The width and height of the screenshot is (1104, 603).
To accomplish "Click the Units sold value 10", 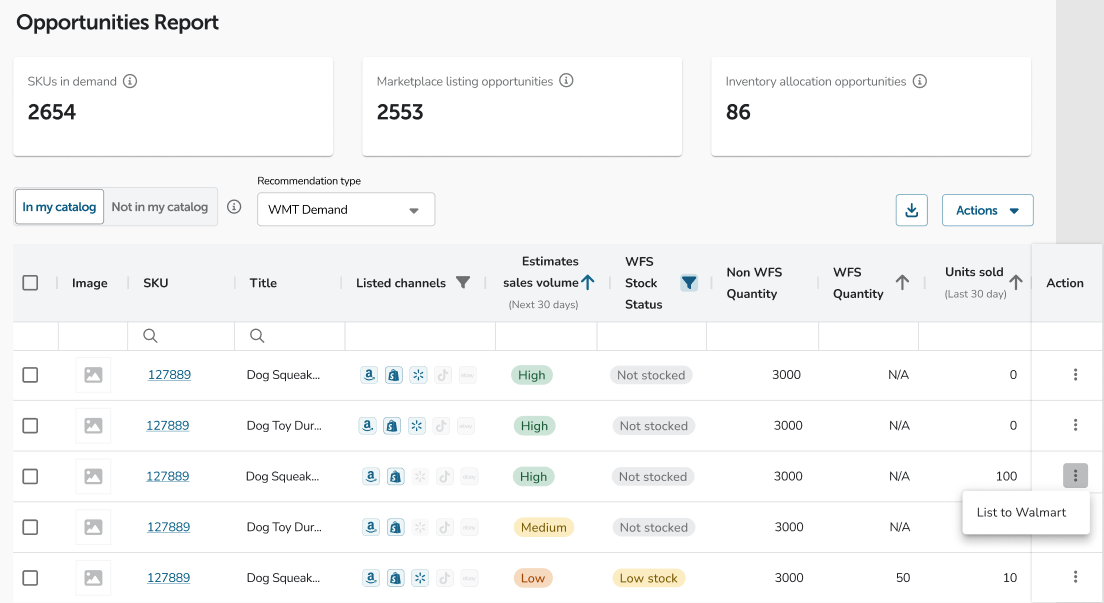I will (x=1010, y=578).
